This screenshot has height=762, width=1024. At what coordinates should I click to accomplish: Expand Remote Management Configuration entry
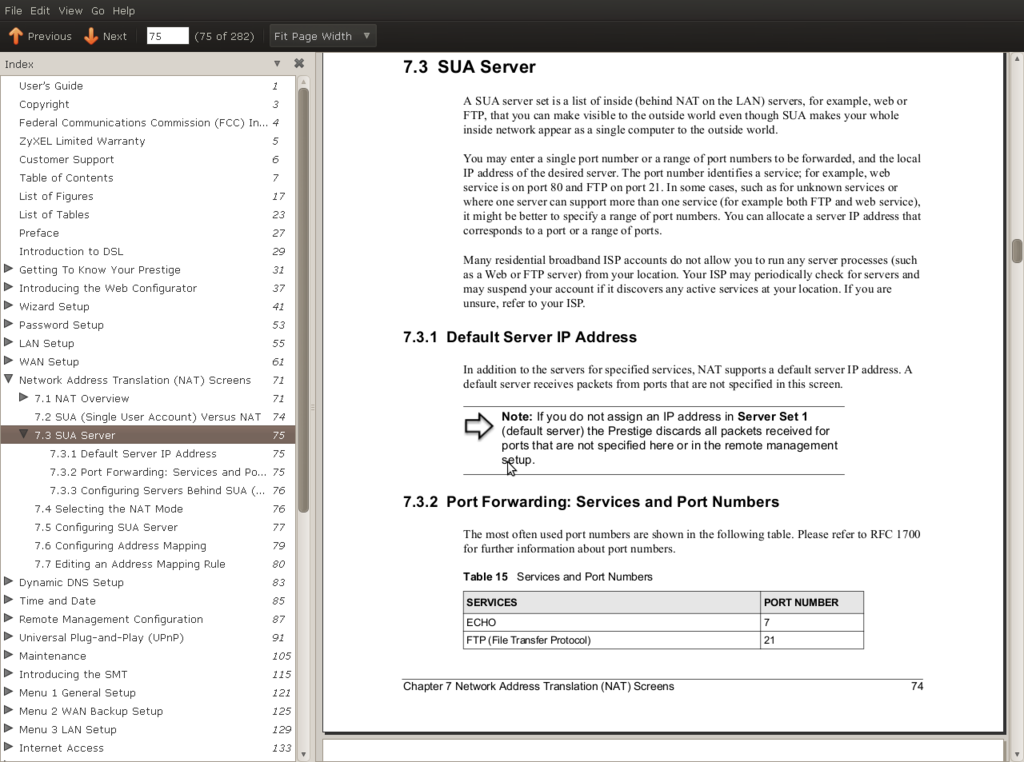tap(8, 618)
